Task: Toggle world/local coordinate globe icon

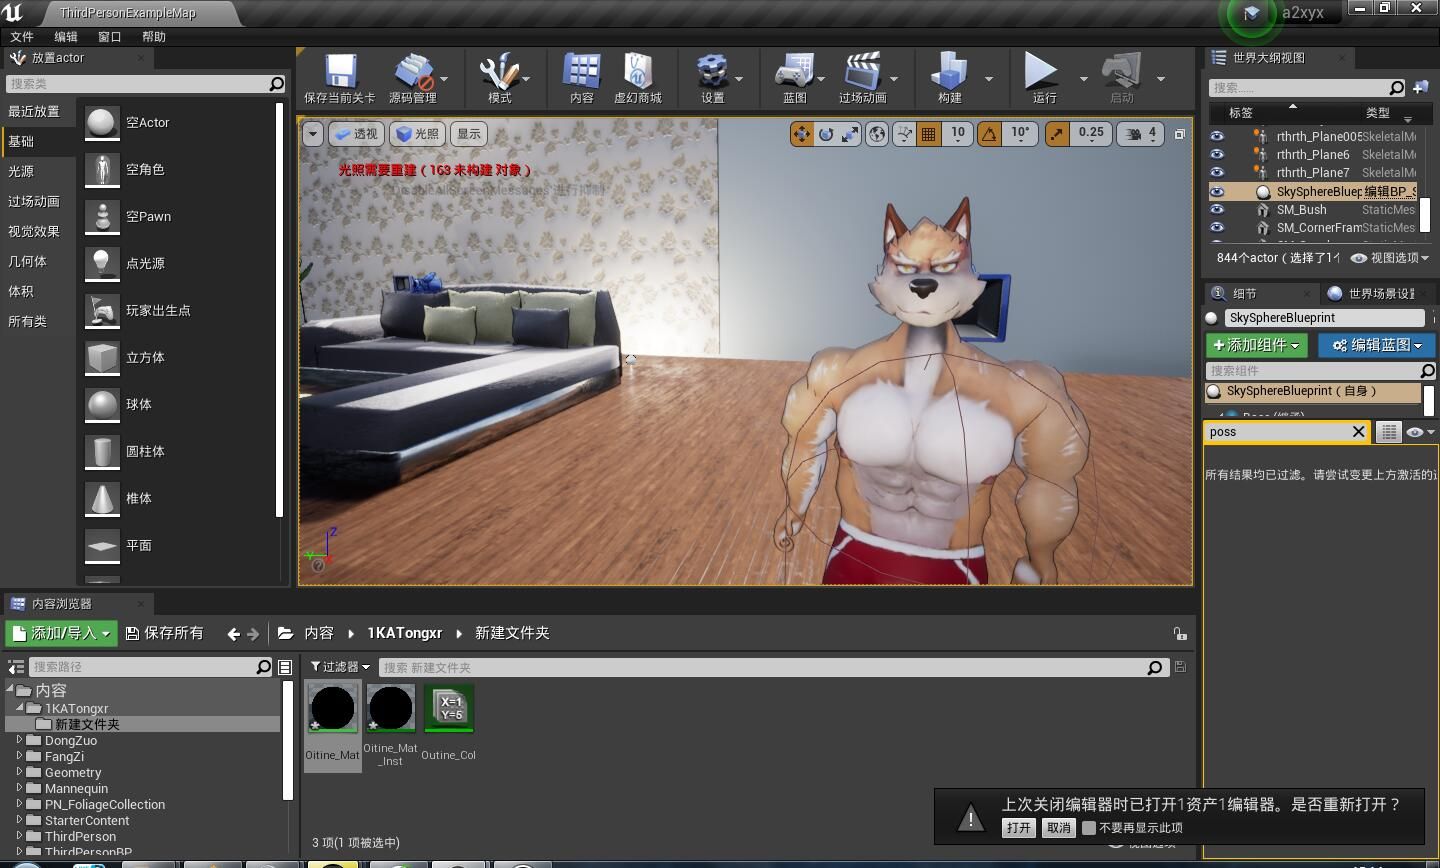Action: coord(877,134)
